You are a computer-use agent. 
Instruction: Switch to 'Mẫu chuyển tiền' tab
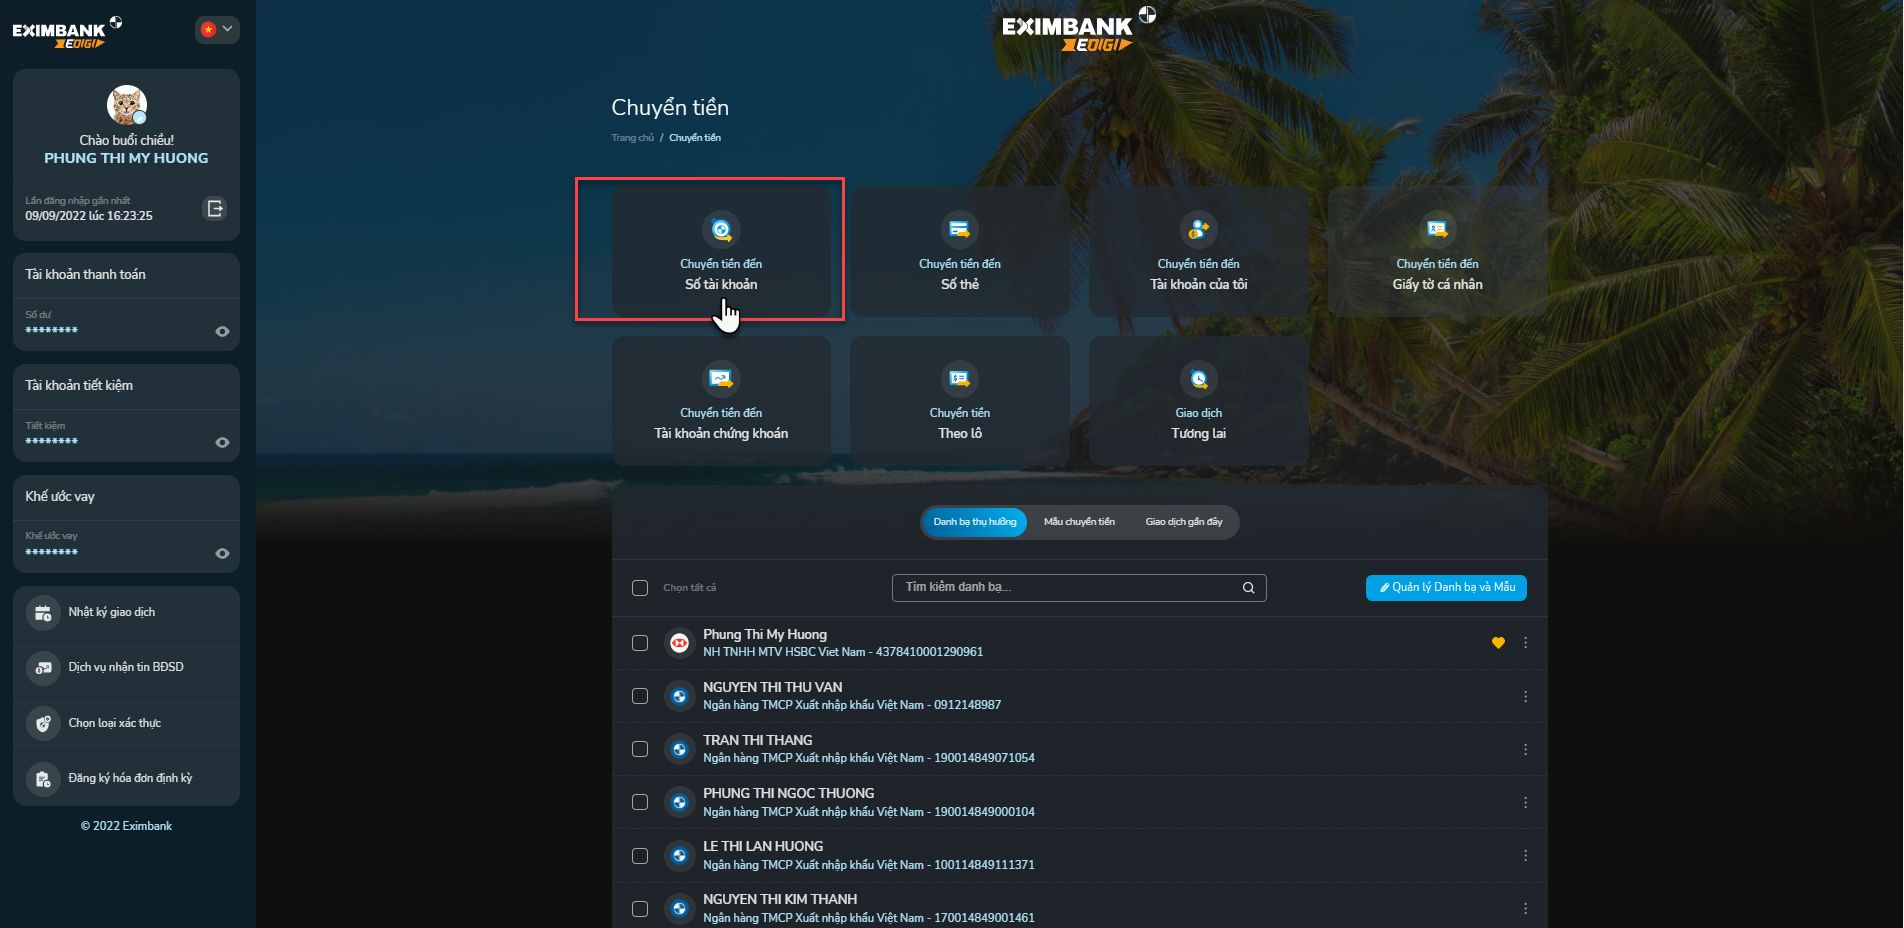tap(1079, 522)
